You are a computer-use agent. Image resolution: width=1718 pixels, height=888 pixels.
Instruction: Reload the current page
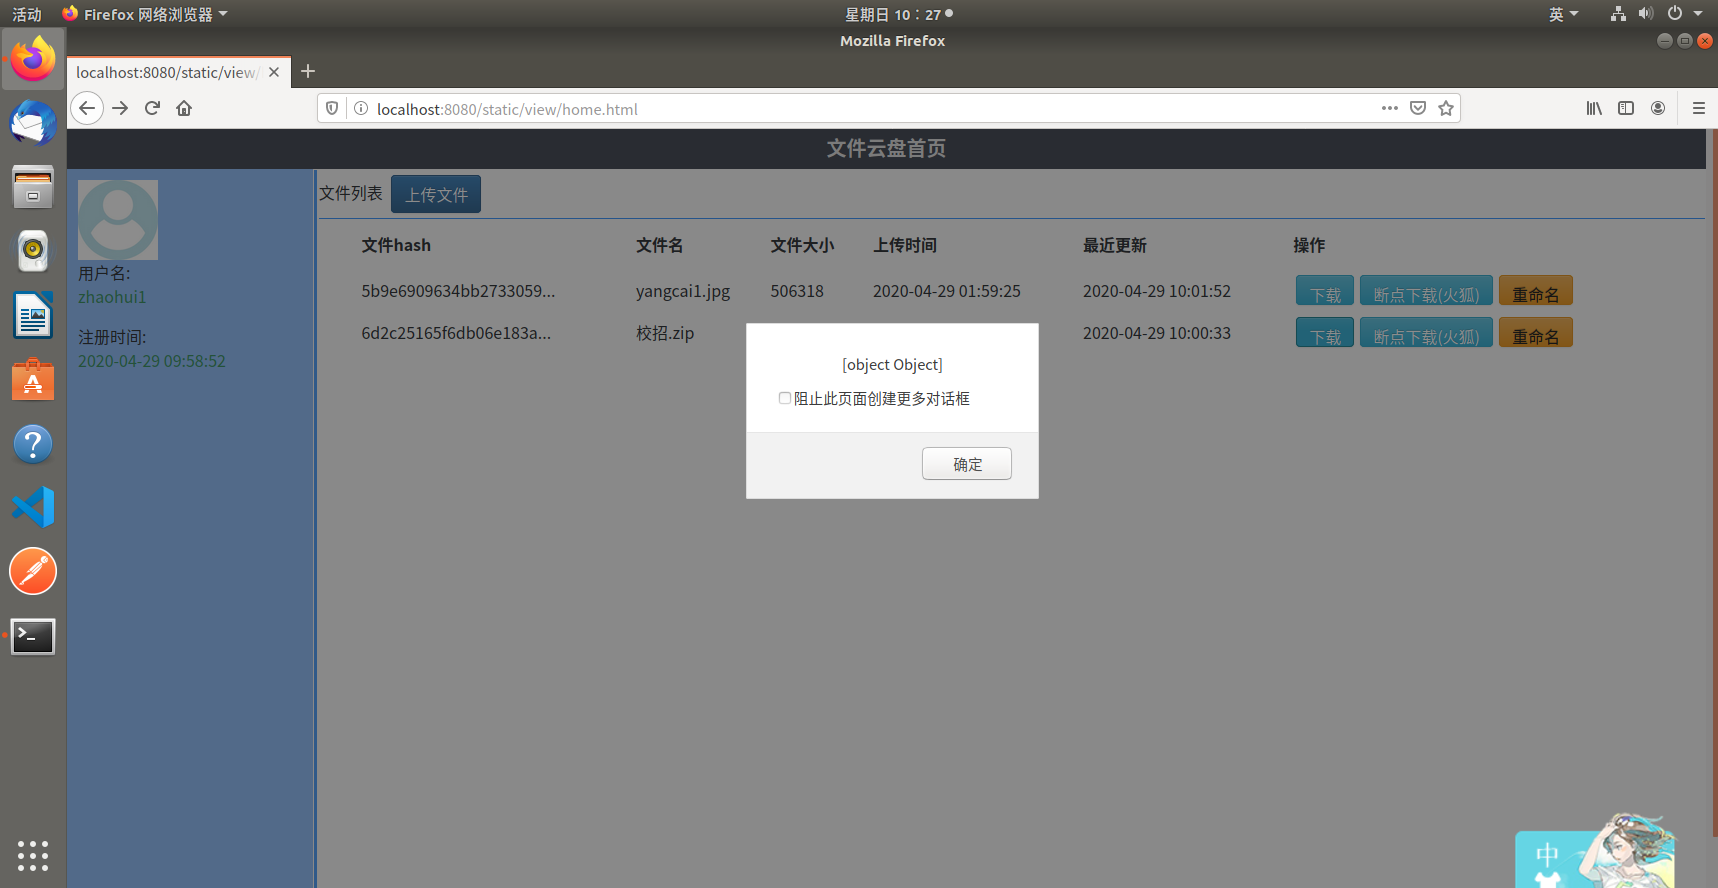(x=152, y=108)
